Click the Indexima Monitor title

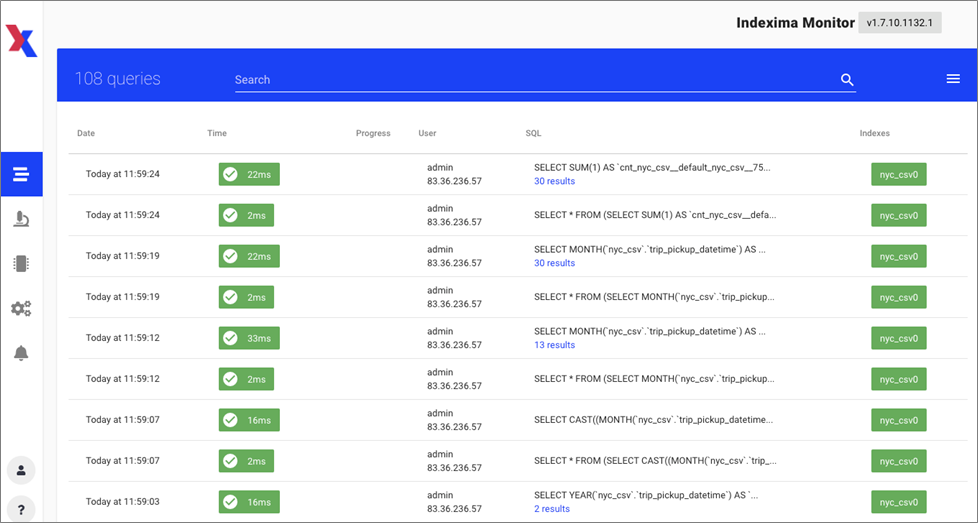(x=795, y=23)
